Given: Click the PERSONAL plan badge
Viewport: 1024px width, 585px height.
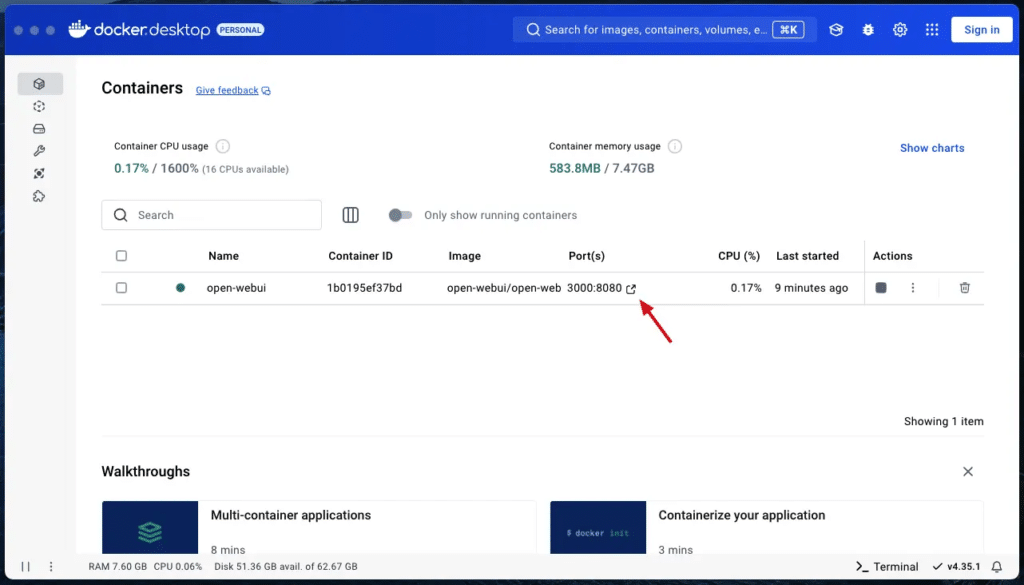Looking at the screenshot, I should click(x=240, y=29).
